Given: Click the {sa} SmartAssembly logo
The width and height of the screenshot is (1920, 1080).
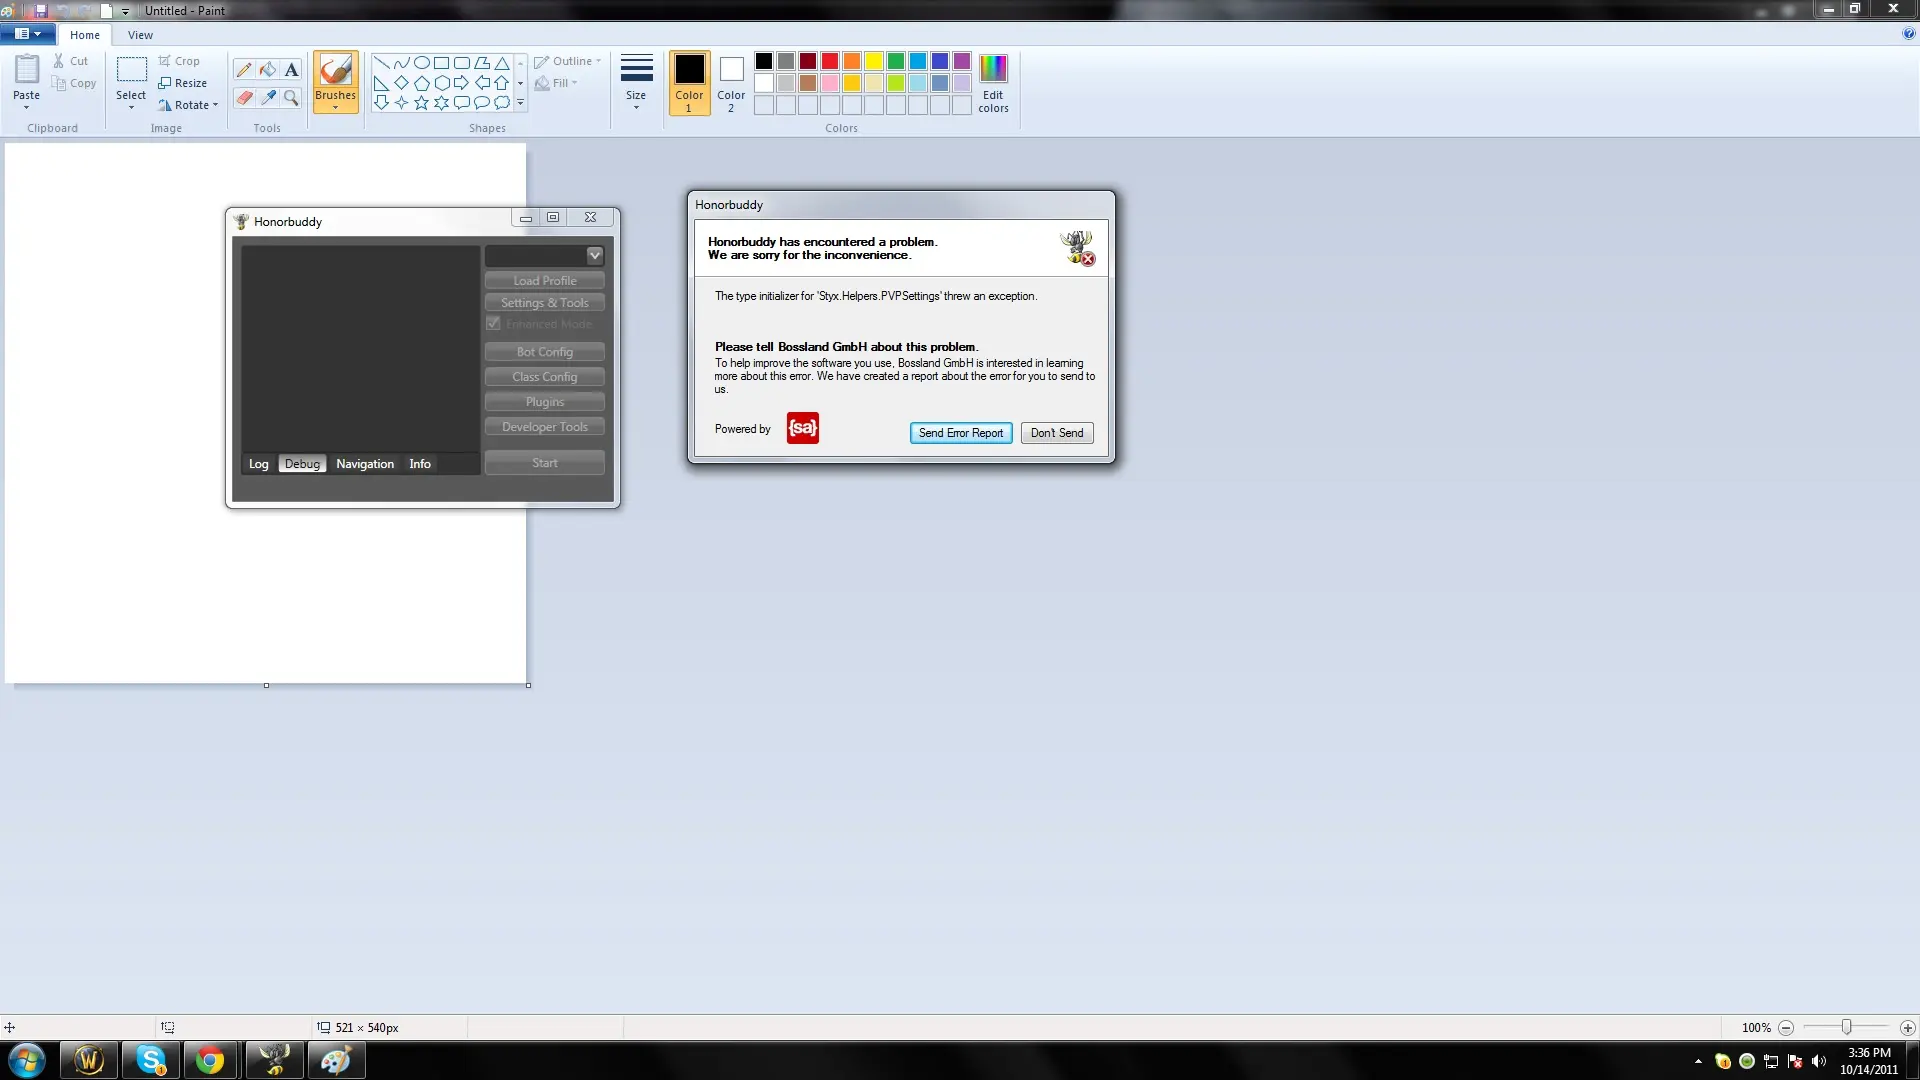Looking at the screenshot, I should pyautogui.click(x=803, y=428).
